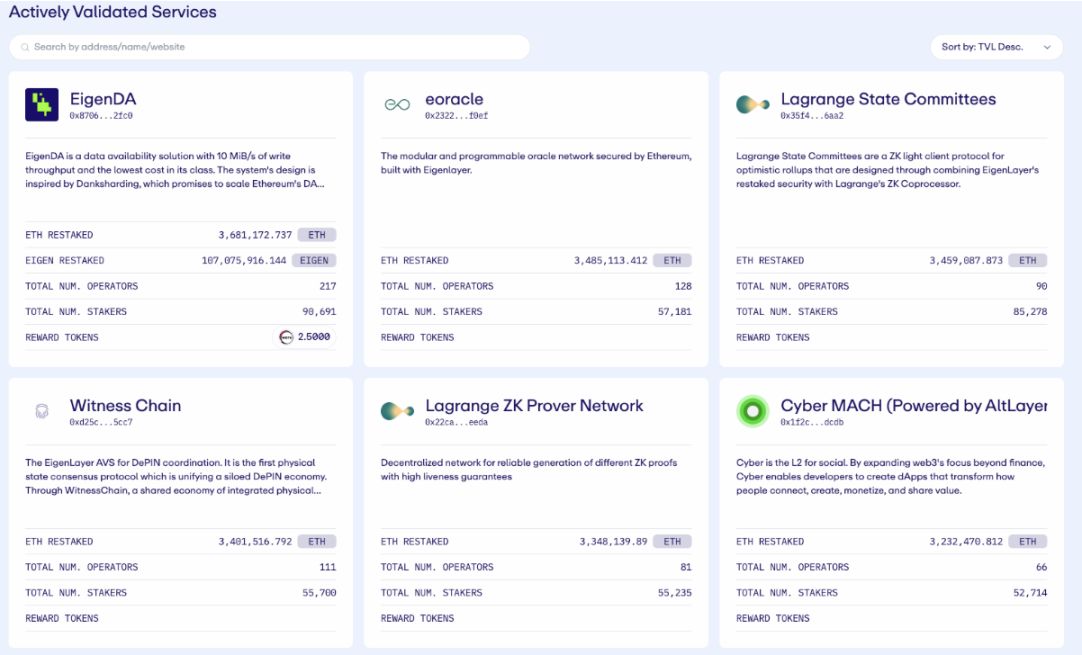Click Witness Chain address 0xd25c...5cc7
The image size is (1082, 655).
pos(101,422)
